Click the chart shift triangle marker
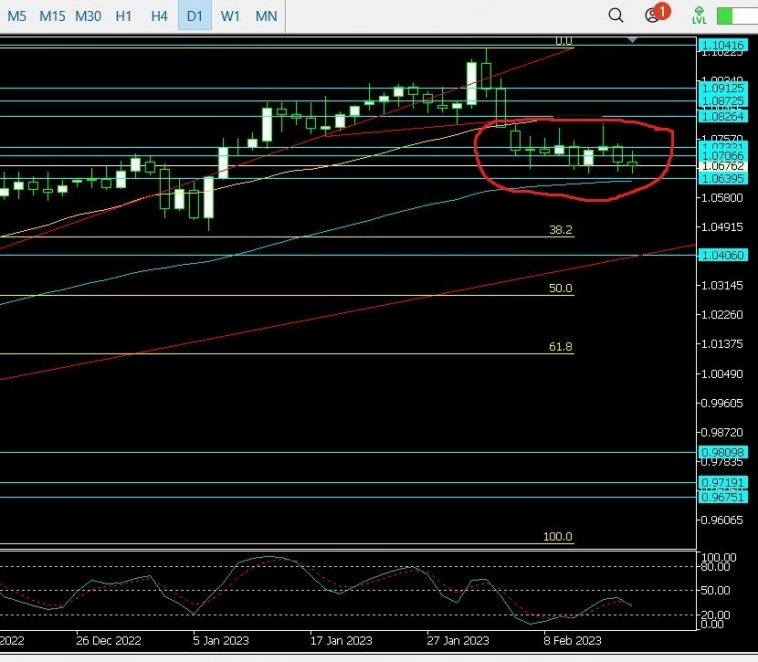The height and width of the screenshot is (662, 758). 631,39
